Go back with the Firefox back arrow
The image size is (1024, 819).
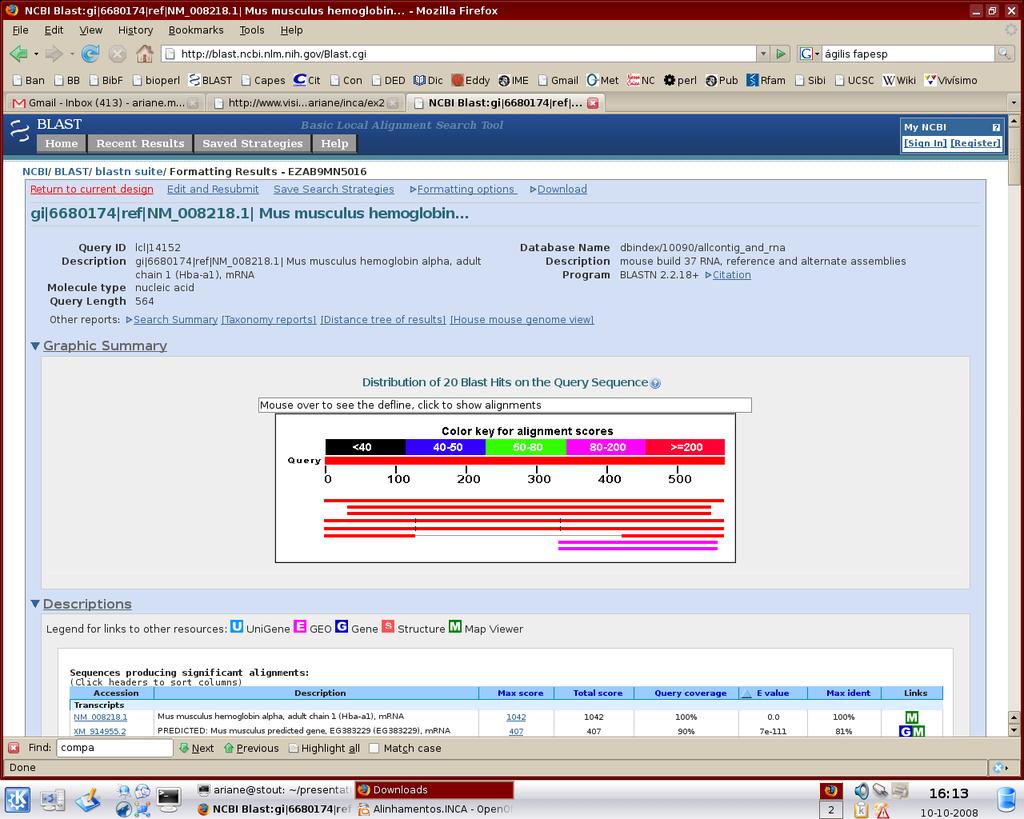click(x=18, y=54)
